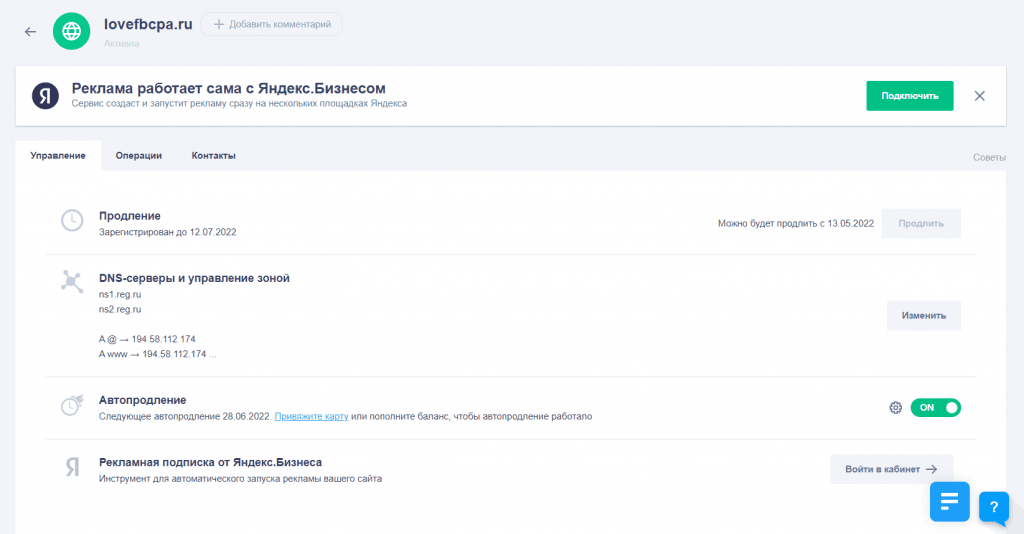Click the auto-renewal clock icon
The image size is (1024, 534).
click(x=72, y=405)
